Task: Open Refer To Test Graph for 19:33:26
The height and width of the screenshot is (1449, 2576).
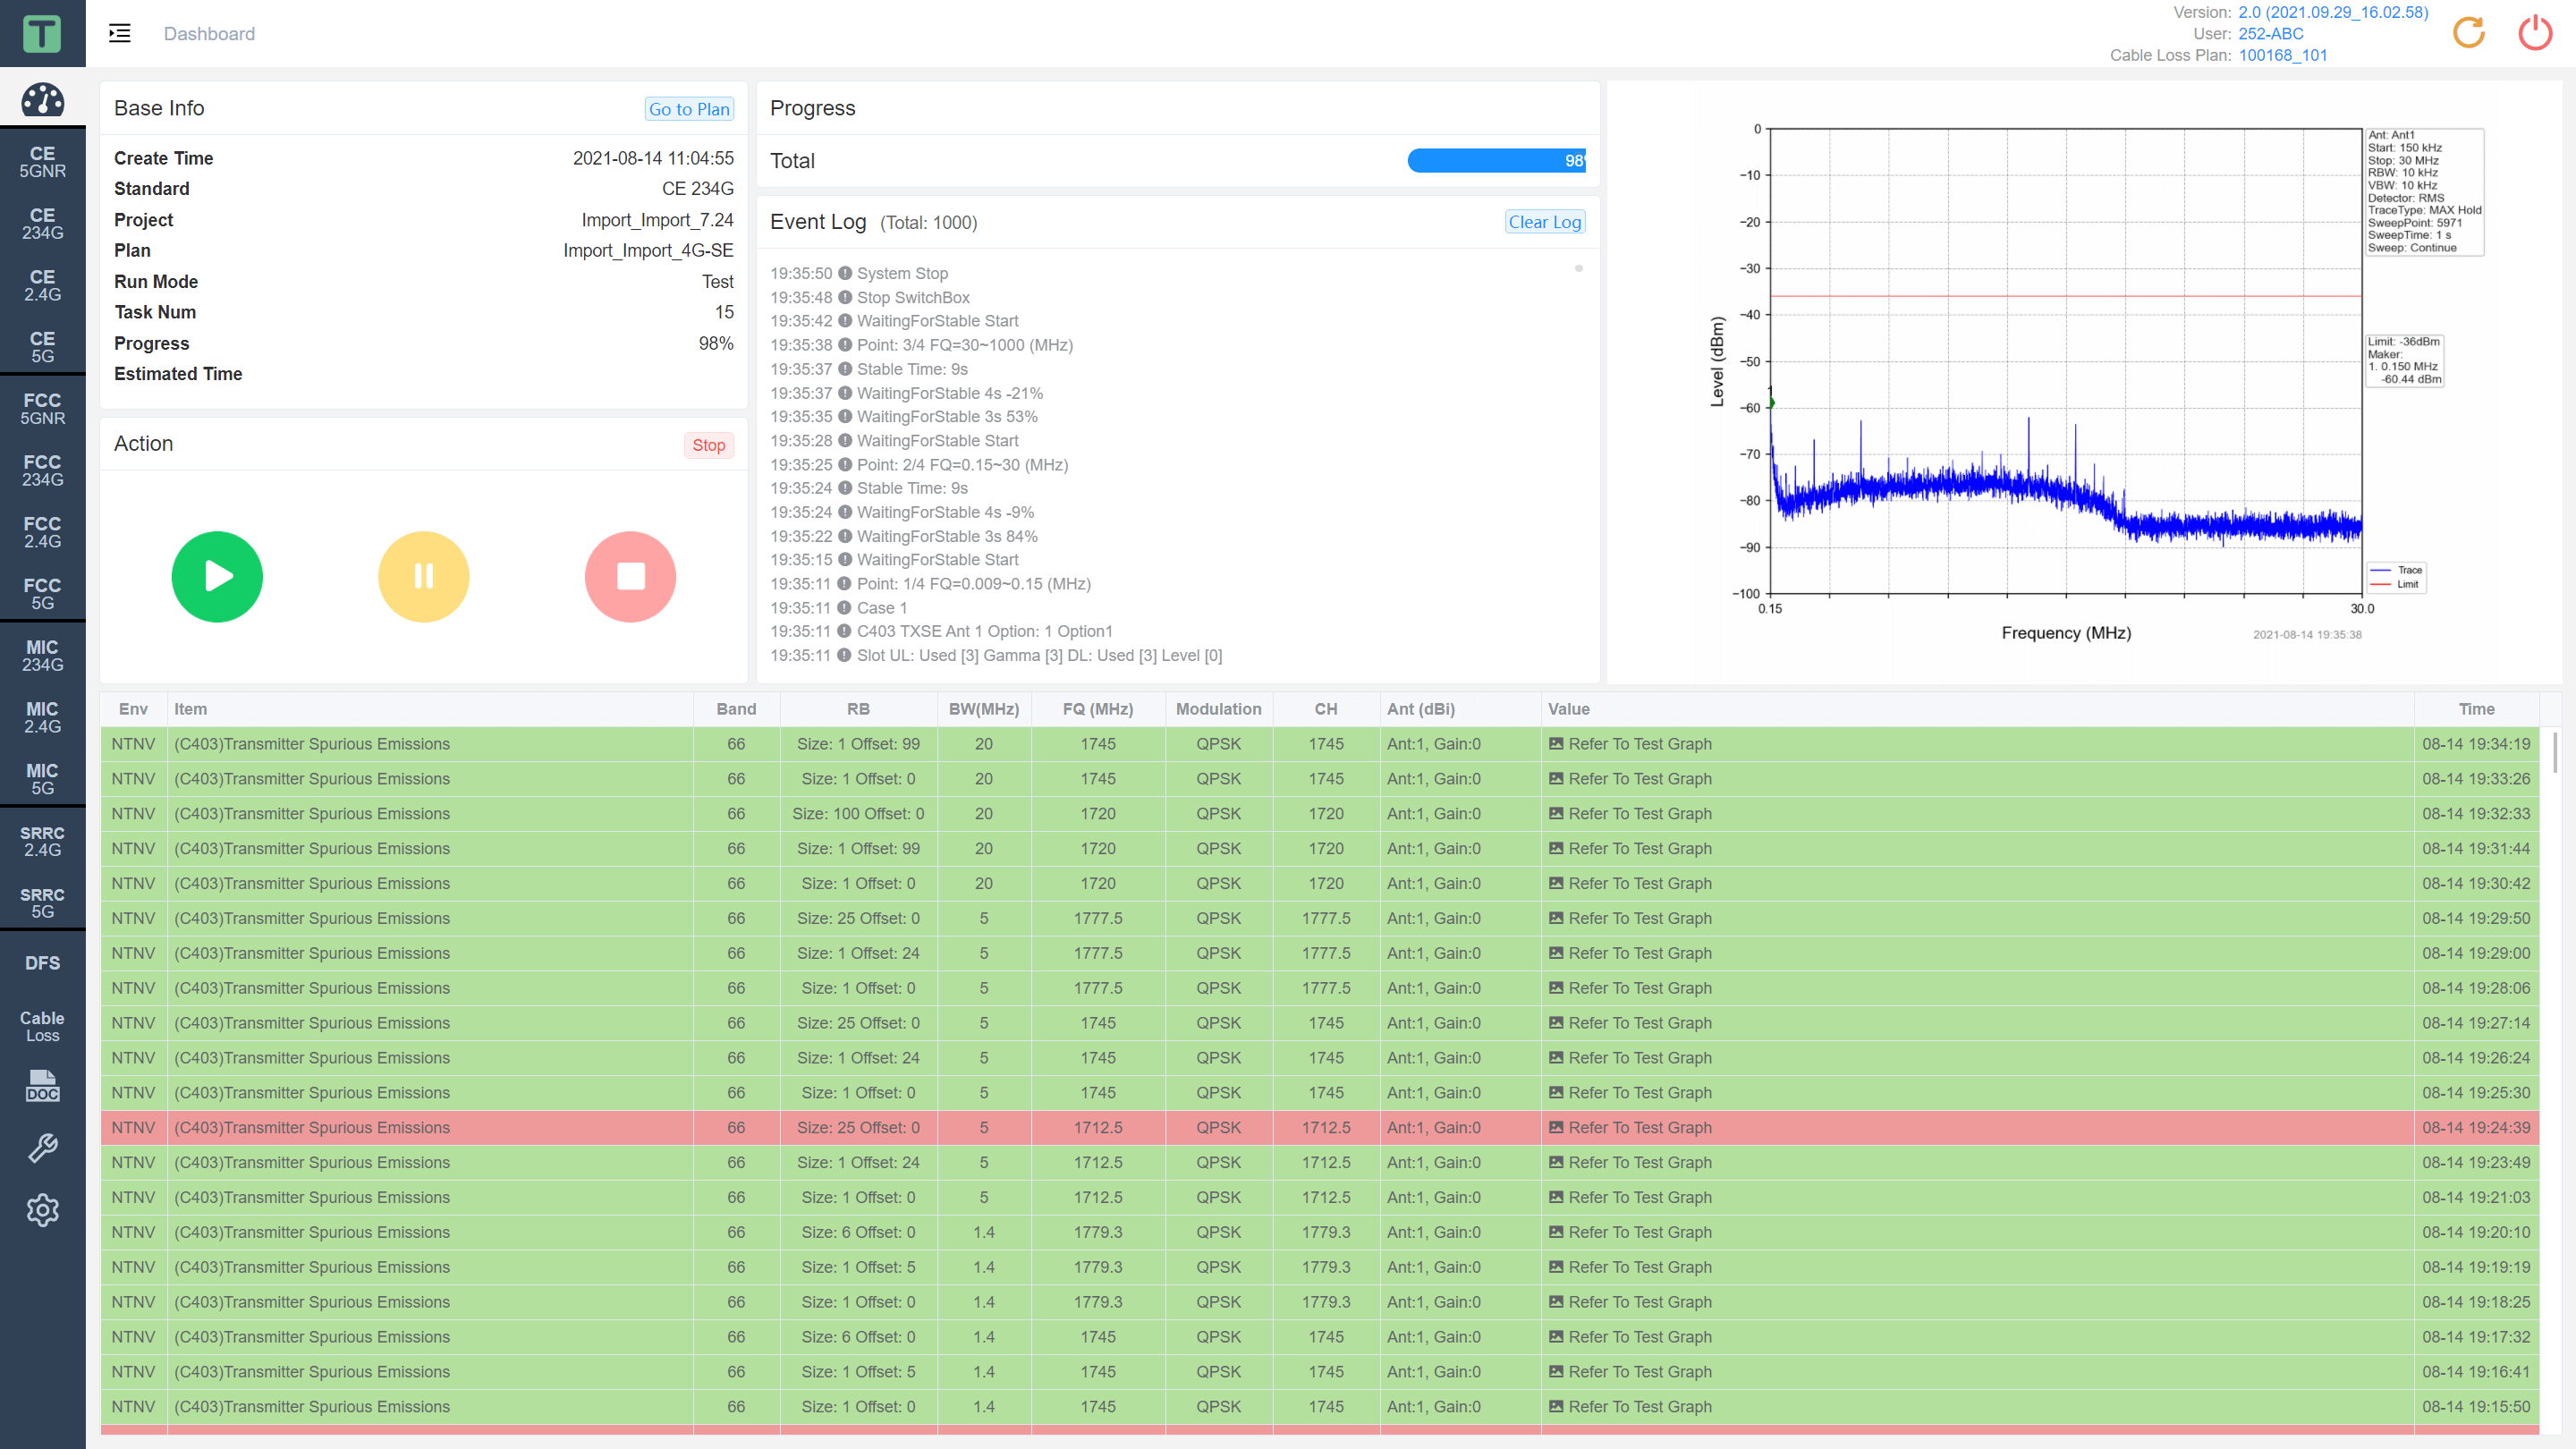Action: click(1640, 778)
